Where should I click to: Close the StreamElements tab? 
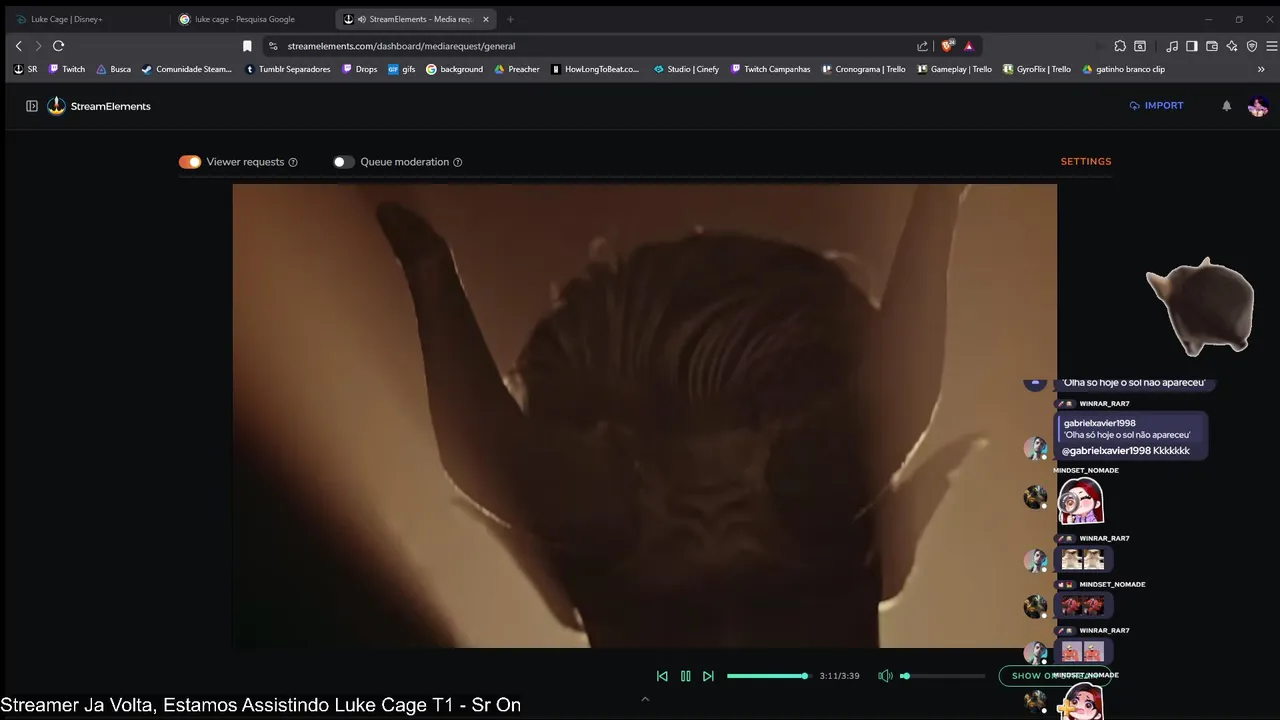(486, 19)
